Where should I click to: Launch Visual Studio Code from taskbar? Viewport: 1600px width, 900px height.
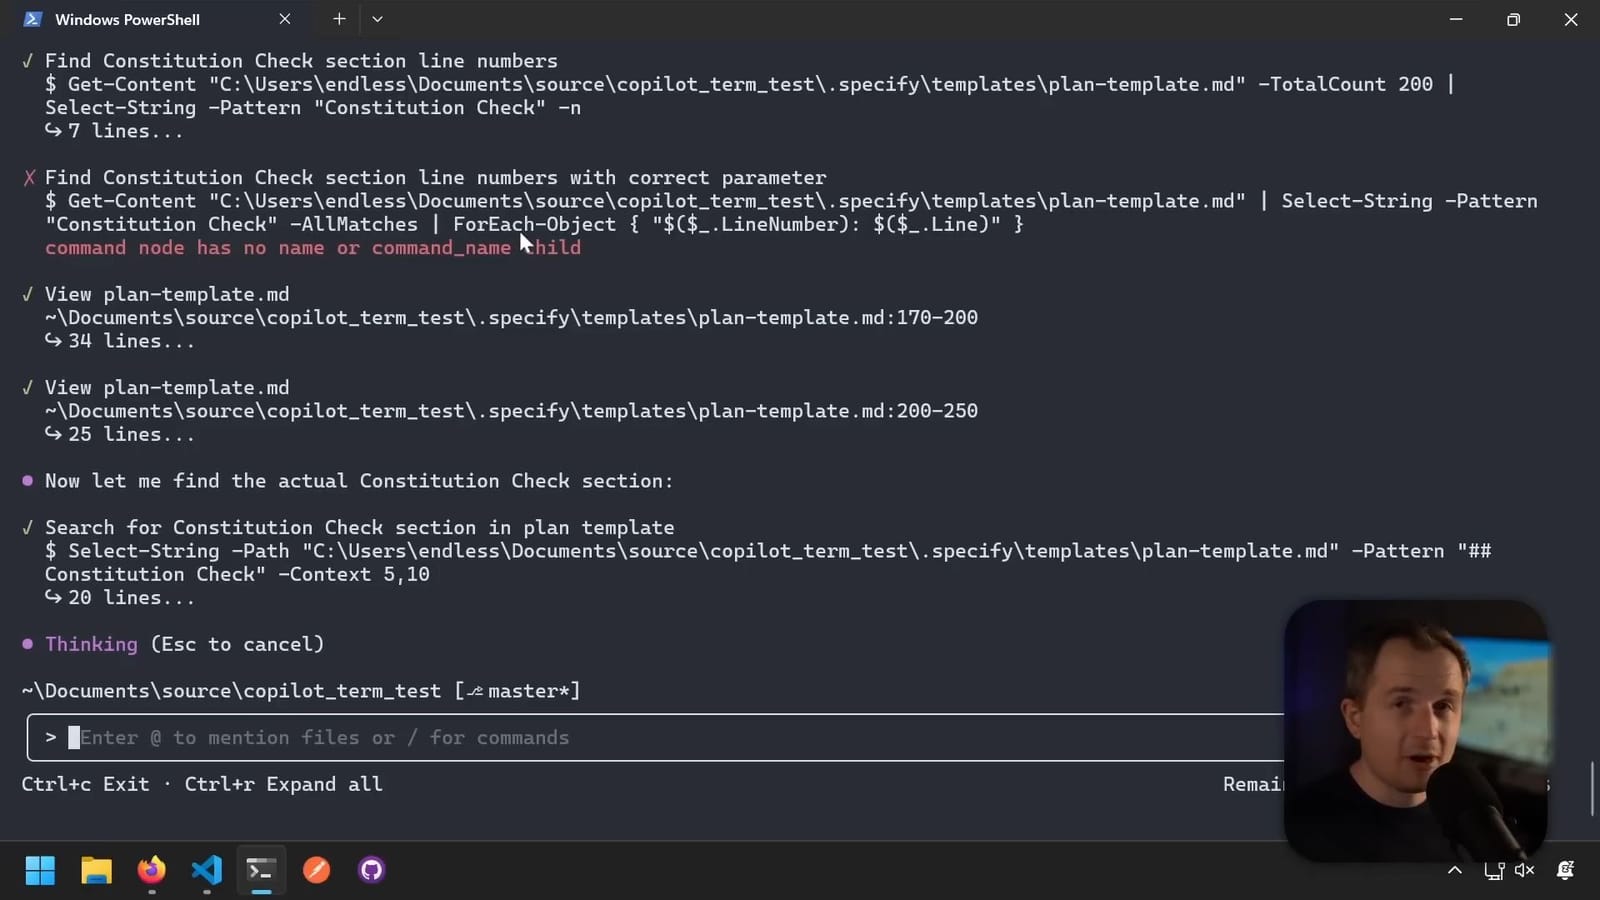[x=206, y=870]
